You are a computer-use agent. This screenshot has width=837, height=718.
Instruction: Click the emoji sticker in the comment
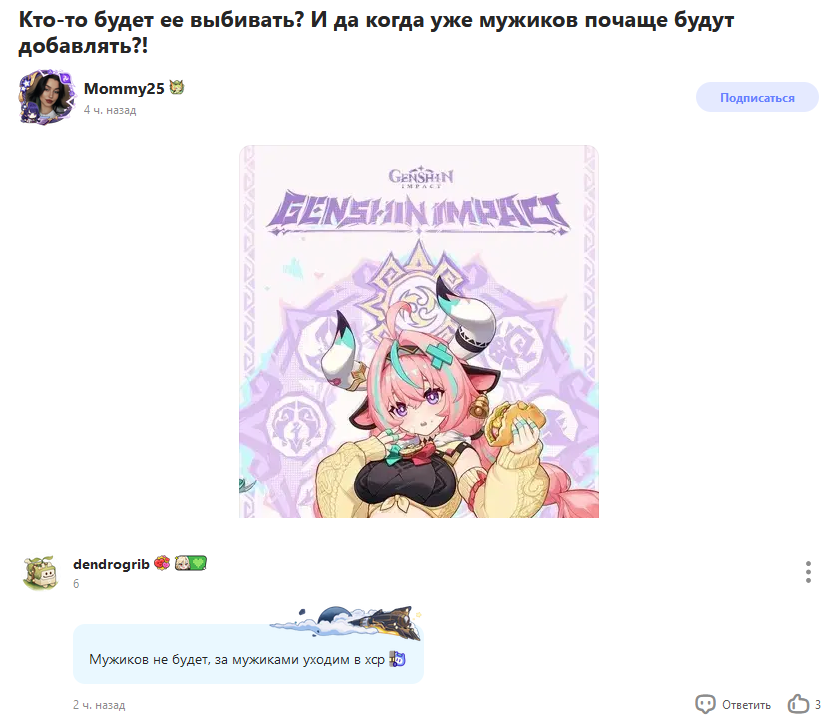(x=397, y=659)
